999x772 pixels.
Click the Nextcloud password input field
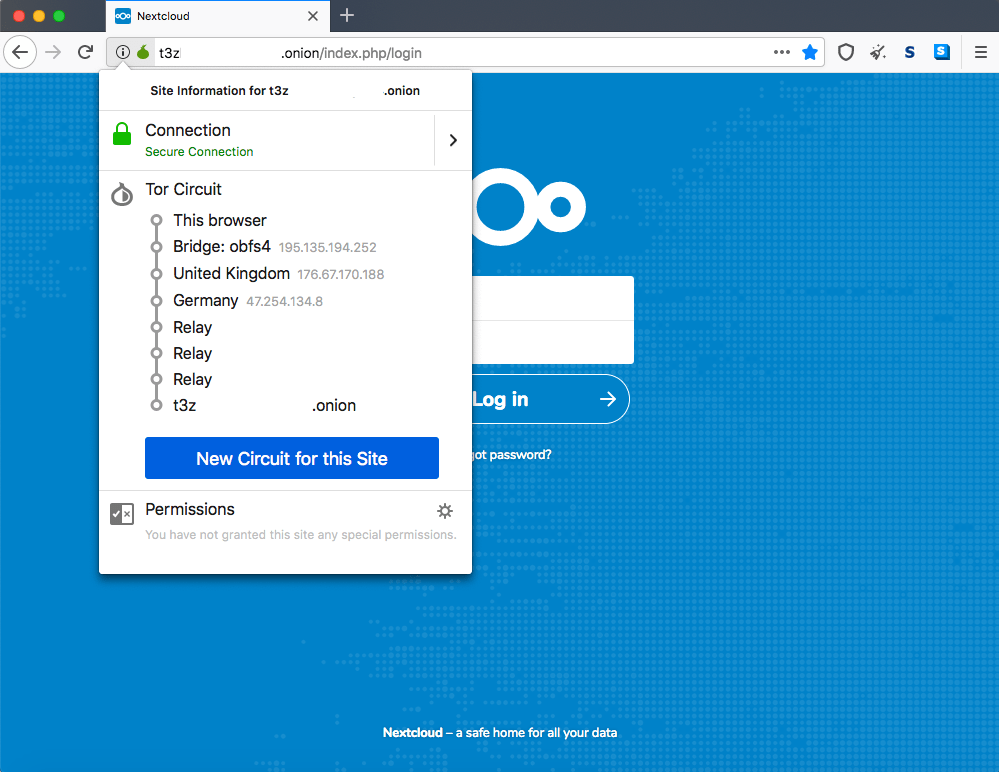pos(553,342)
